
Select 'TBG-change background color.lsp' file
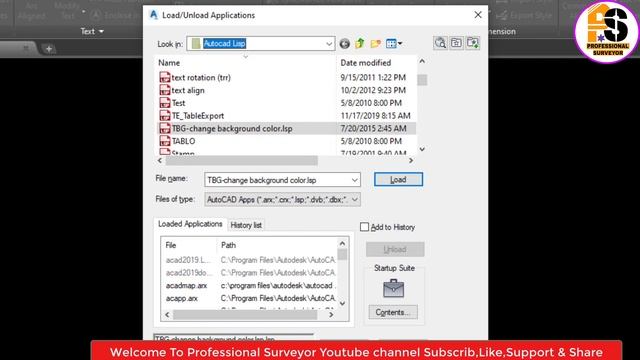point(232,128)
